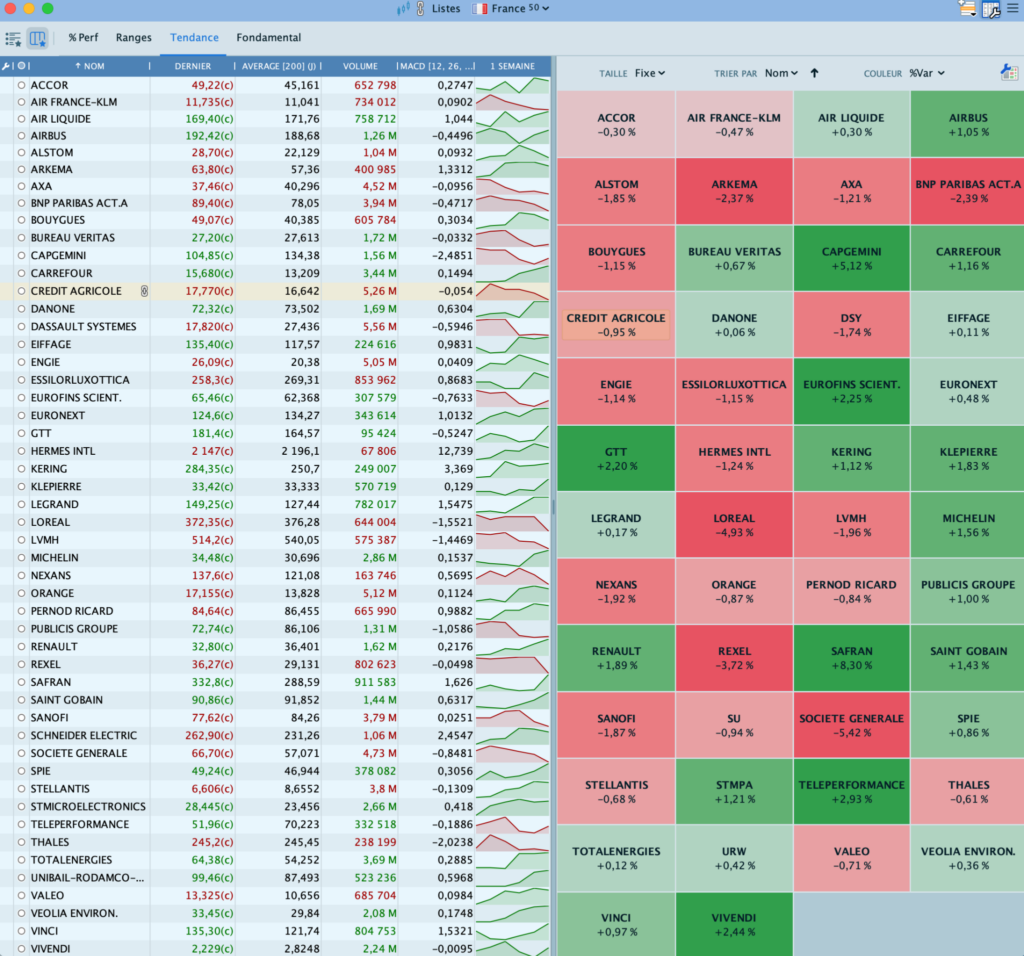Switch to the % Perf tab
The image size is (1024, 956).
click(x=86, y=38)
